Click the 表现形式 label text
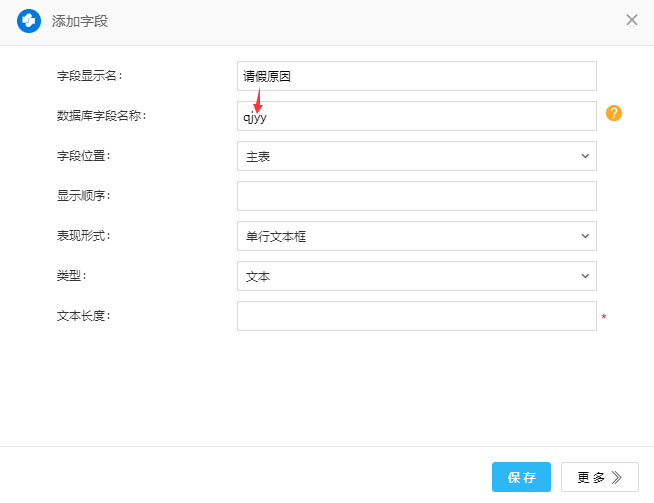The width and height of the screenshot is (654, 503). [83, 236]
